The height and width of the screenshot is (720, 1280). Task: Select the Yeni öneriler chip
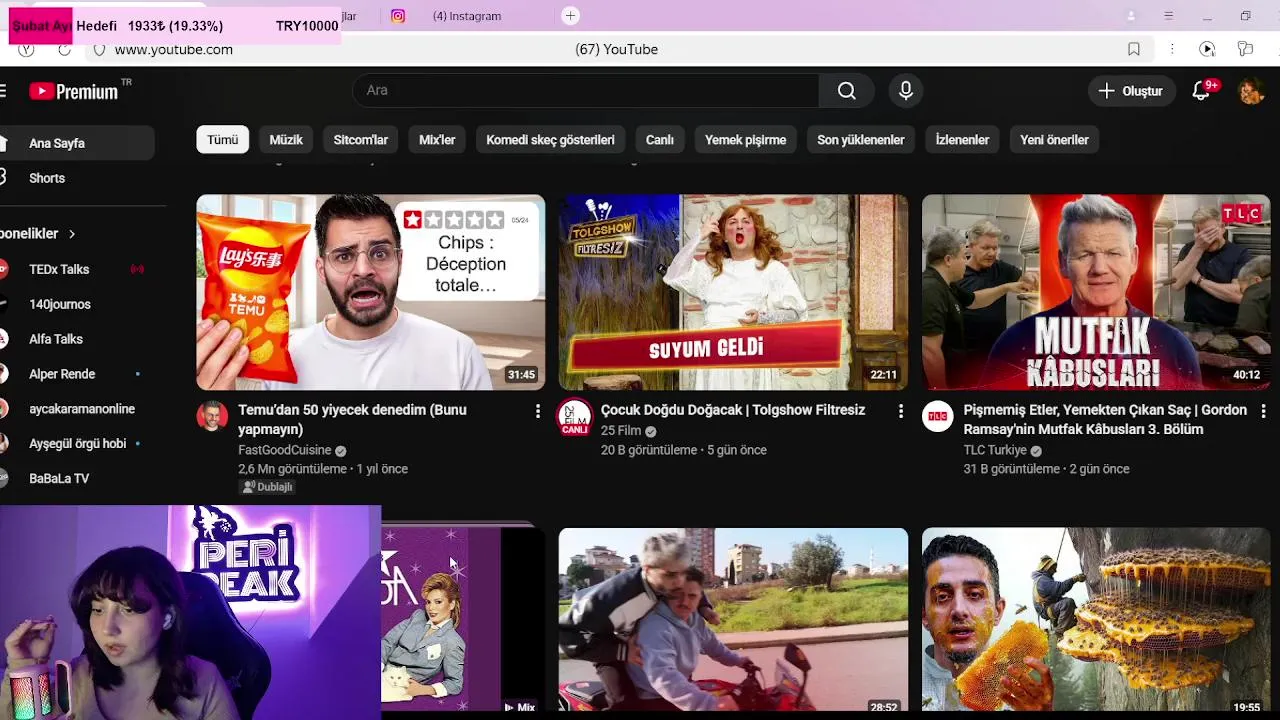tap(1055, 140)
